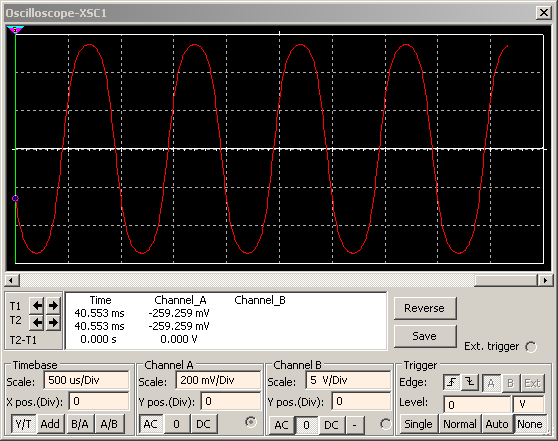Move T2 cursor left with arrow
The height and width of the screenshot is (441, 558).
(37, 323)
